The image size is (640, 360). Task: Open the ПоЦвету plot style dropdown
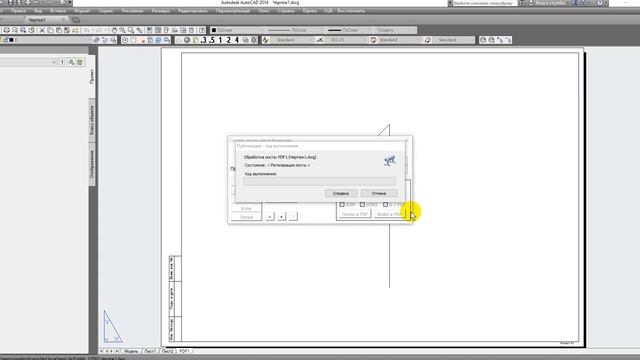[395, 30]
